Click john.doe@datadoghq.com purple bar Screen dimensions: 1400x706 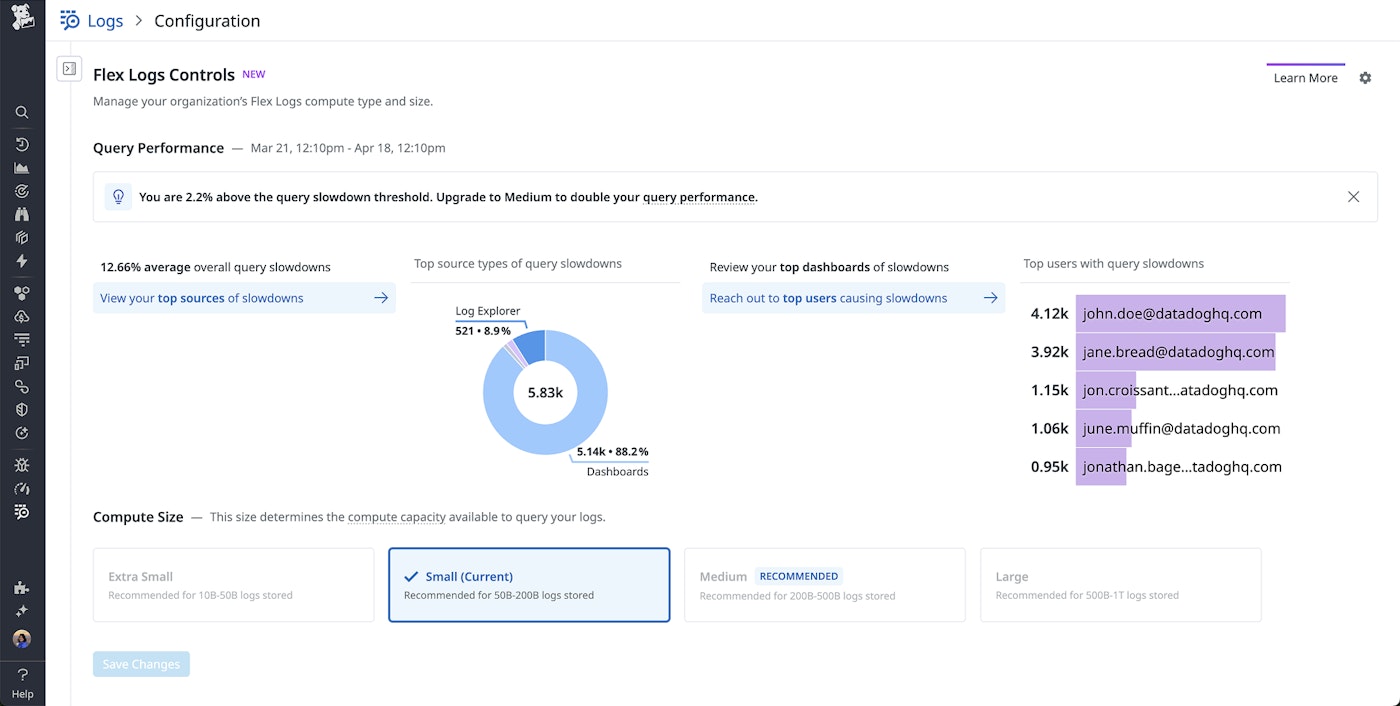(1180, 314)
